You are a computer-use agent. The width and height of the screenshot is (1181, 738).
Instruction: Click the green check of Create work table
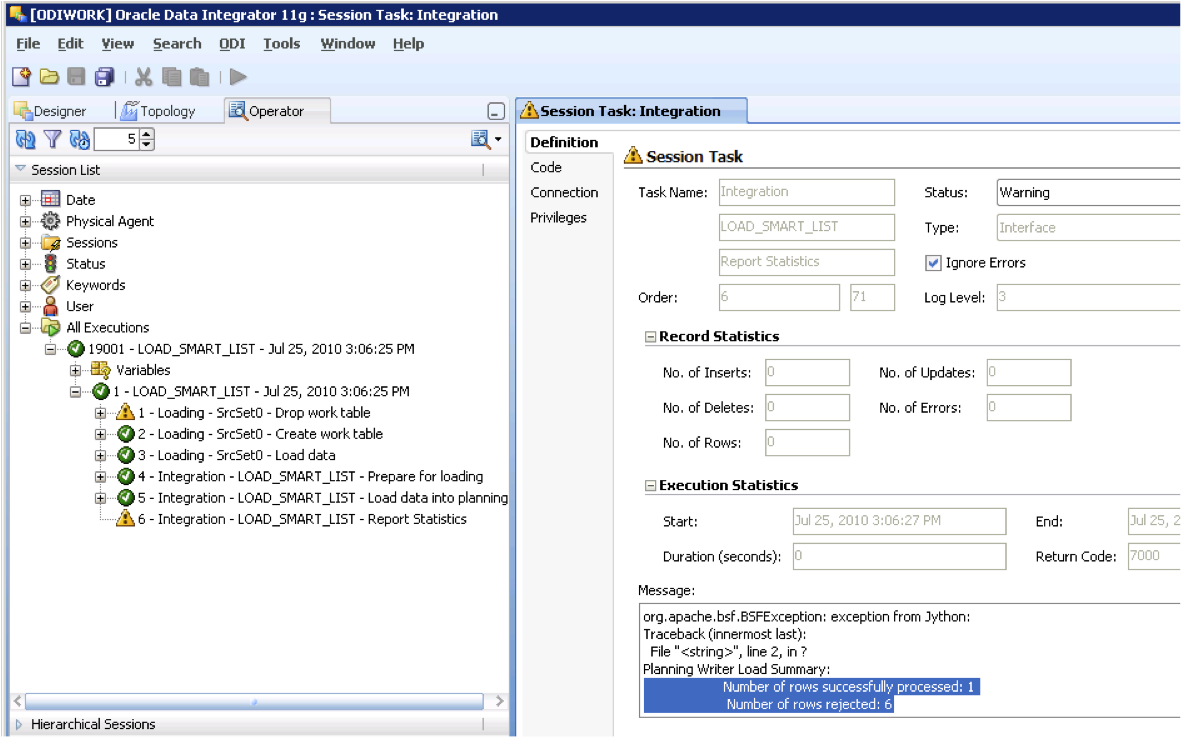click(x=126, y=434)
